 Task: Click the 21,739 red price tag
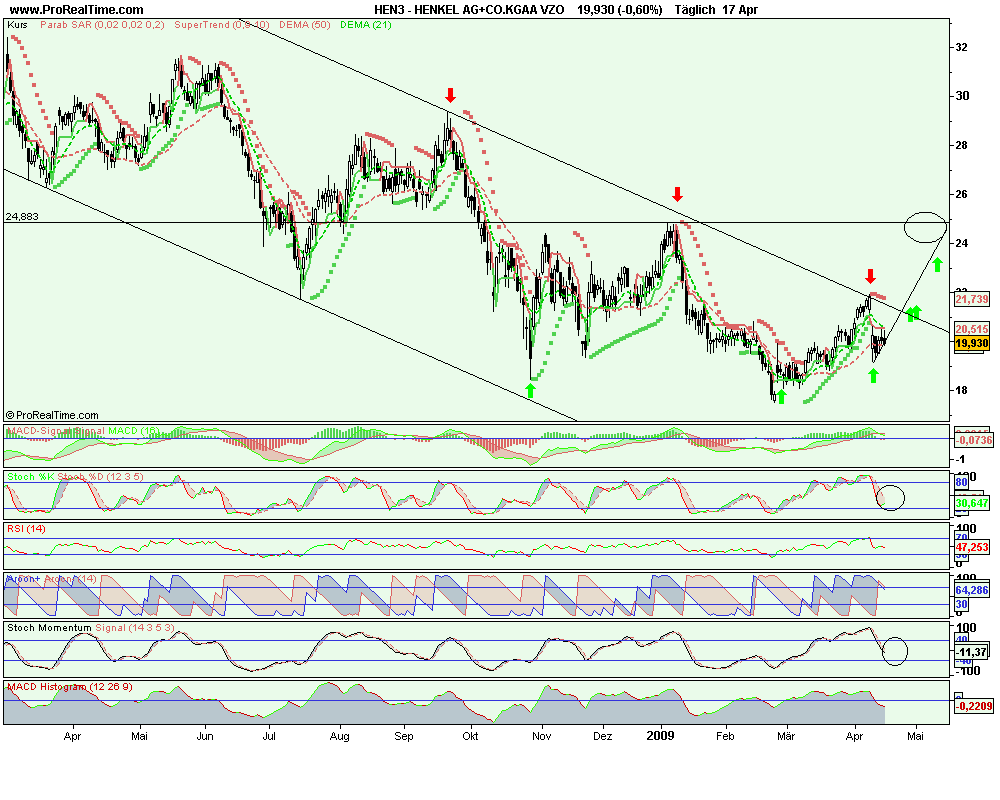tap(972, 299)
